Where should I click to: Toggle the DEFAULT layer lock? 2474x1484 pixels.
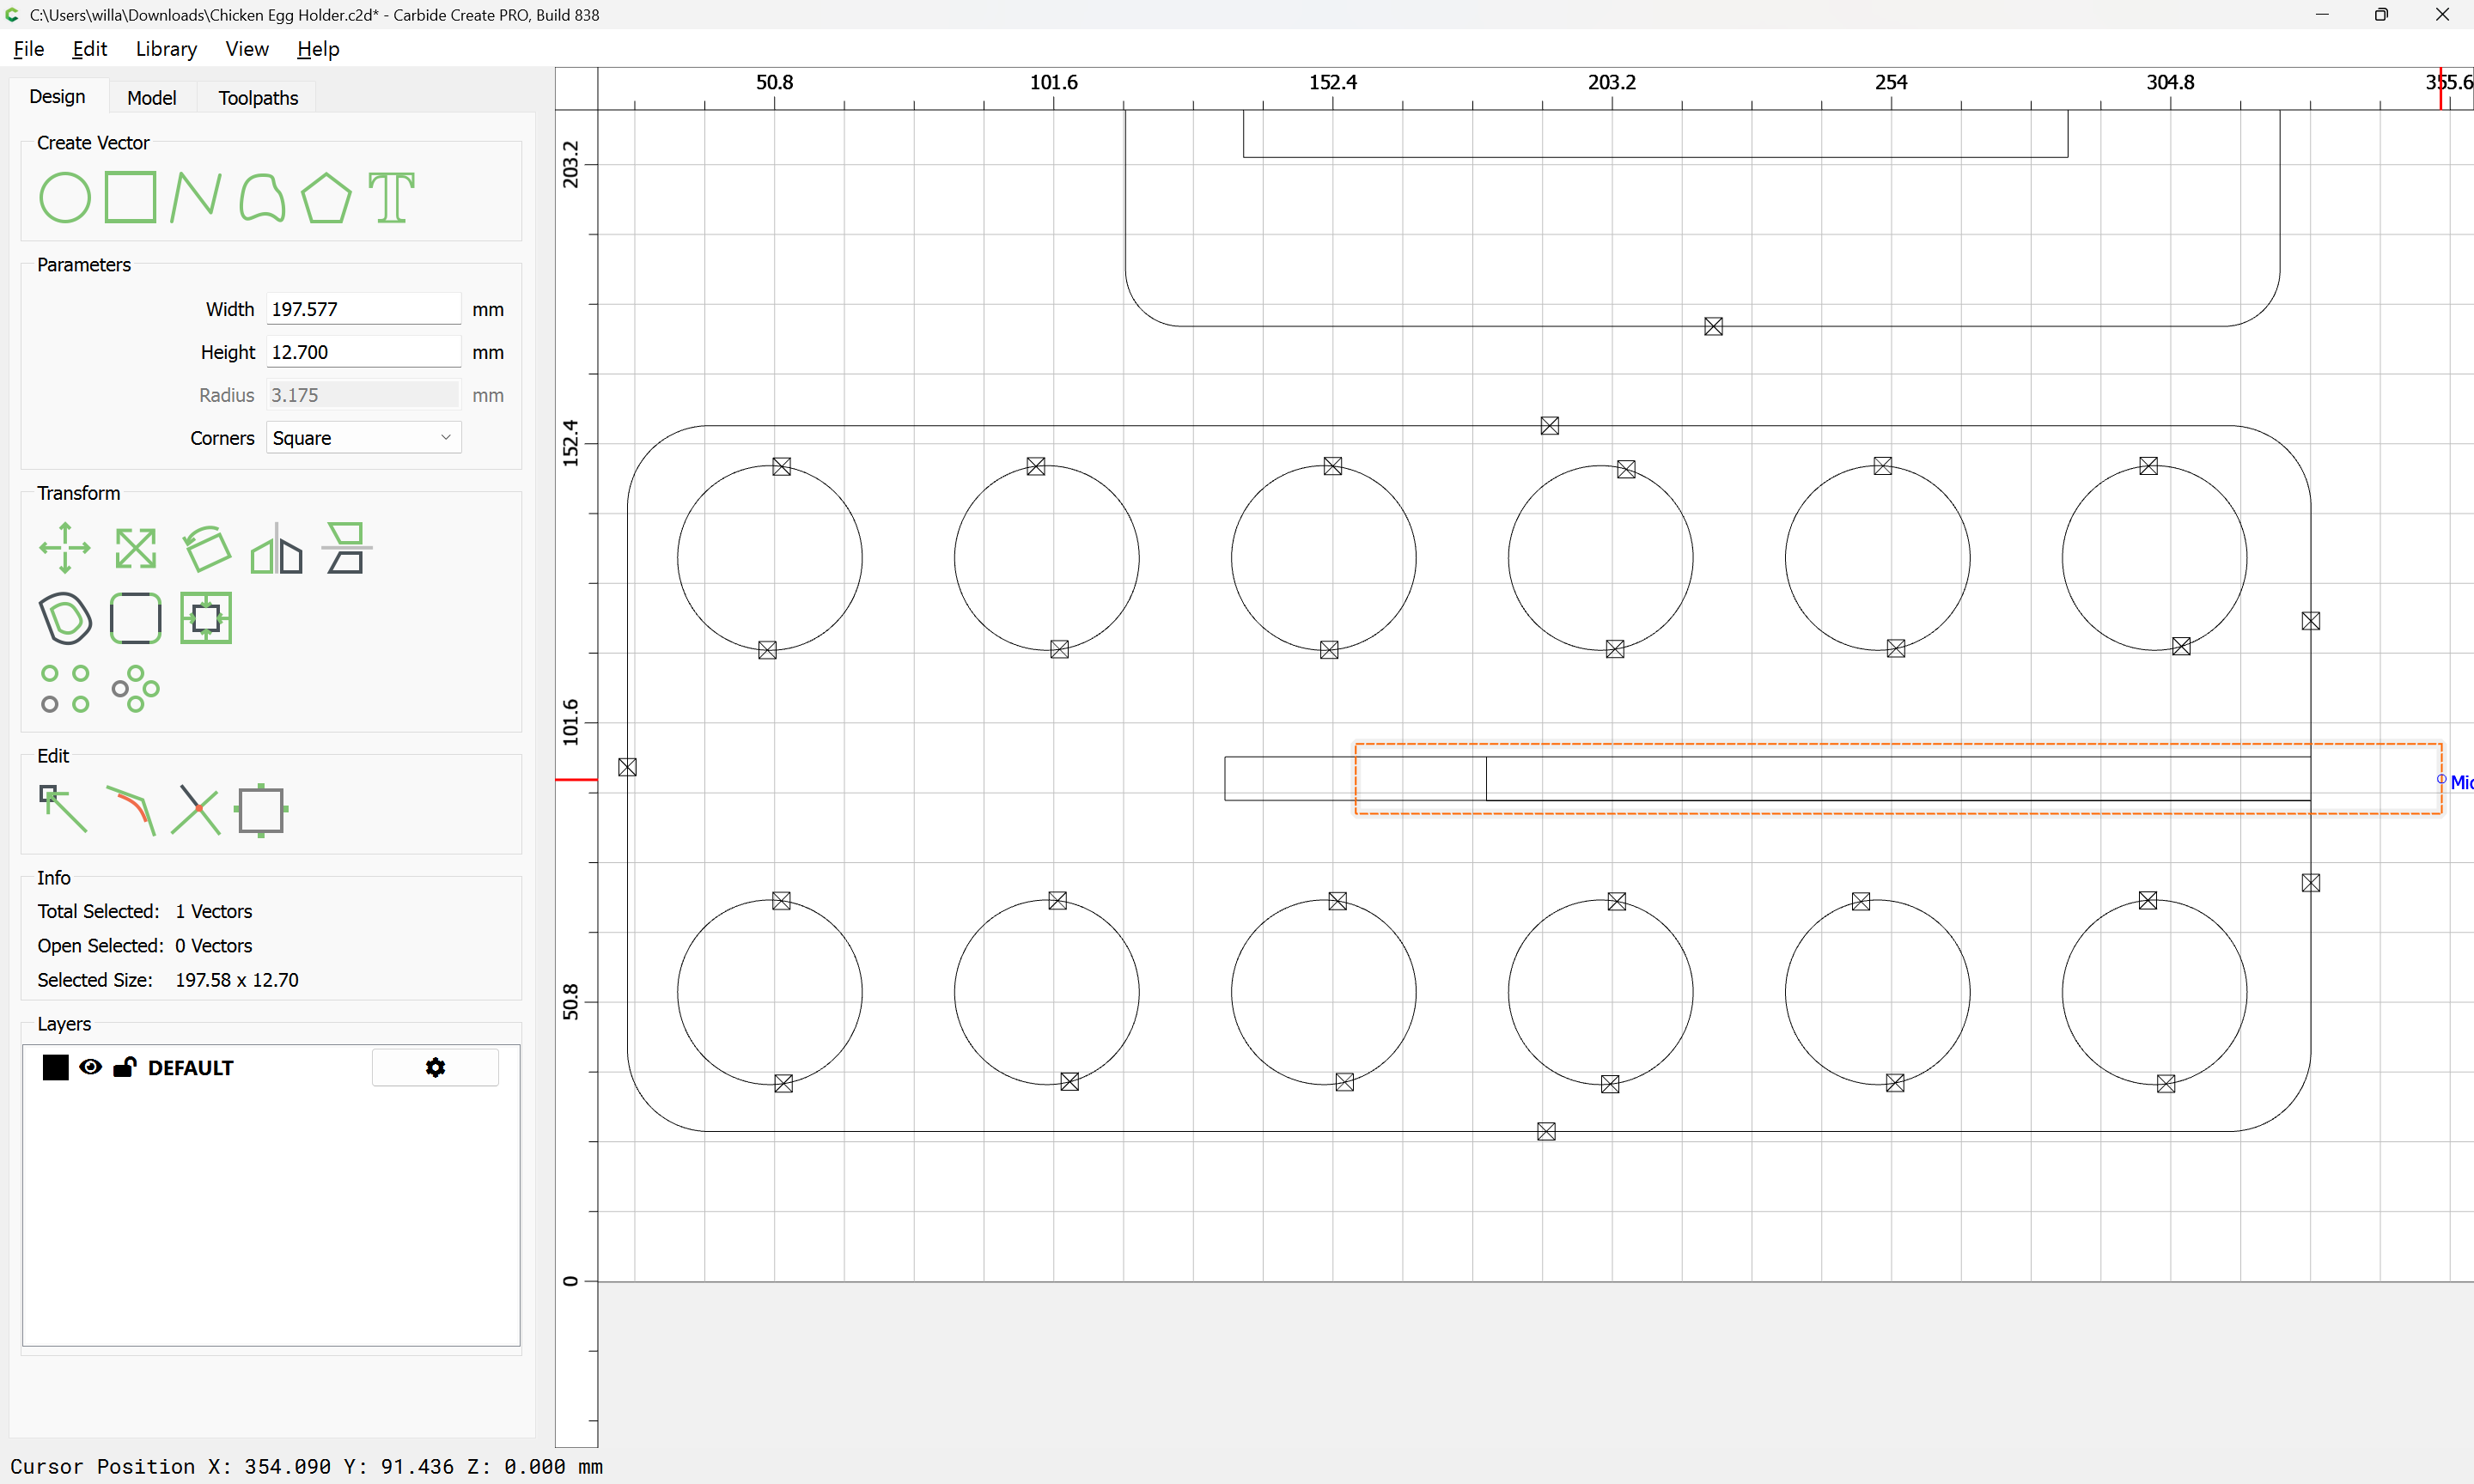pos(125,1067)
